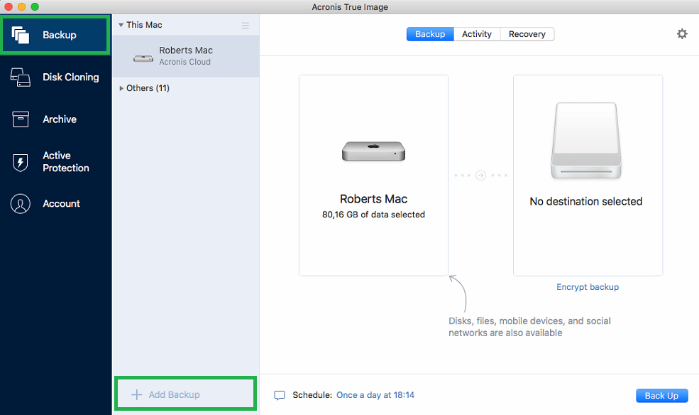Switch to the Activity tab
This screenshot has height=415, width=699.
point(477,34)
